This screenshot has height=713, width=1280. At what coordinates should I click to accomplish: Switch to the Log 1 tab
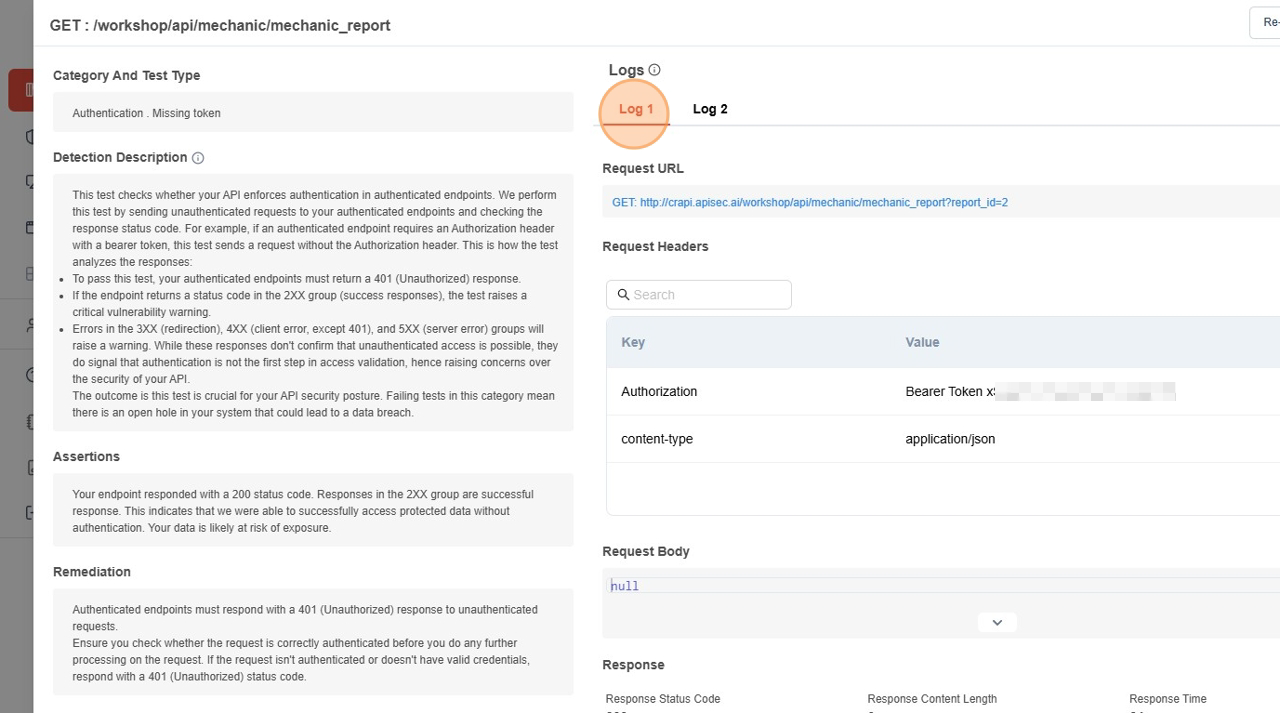pos(636,109)
